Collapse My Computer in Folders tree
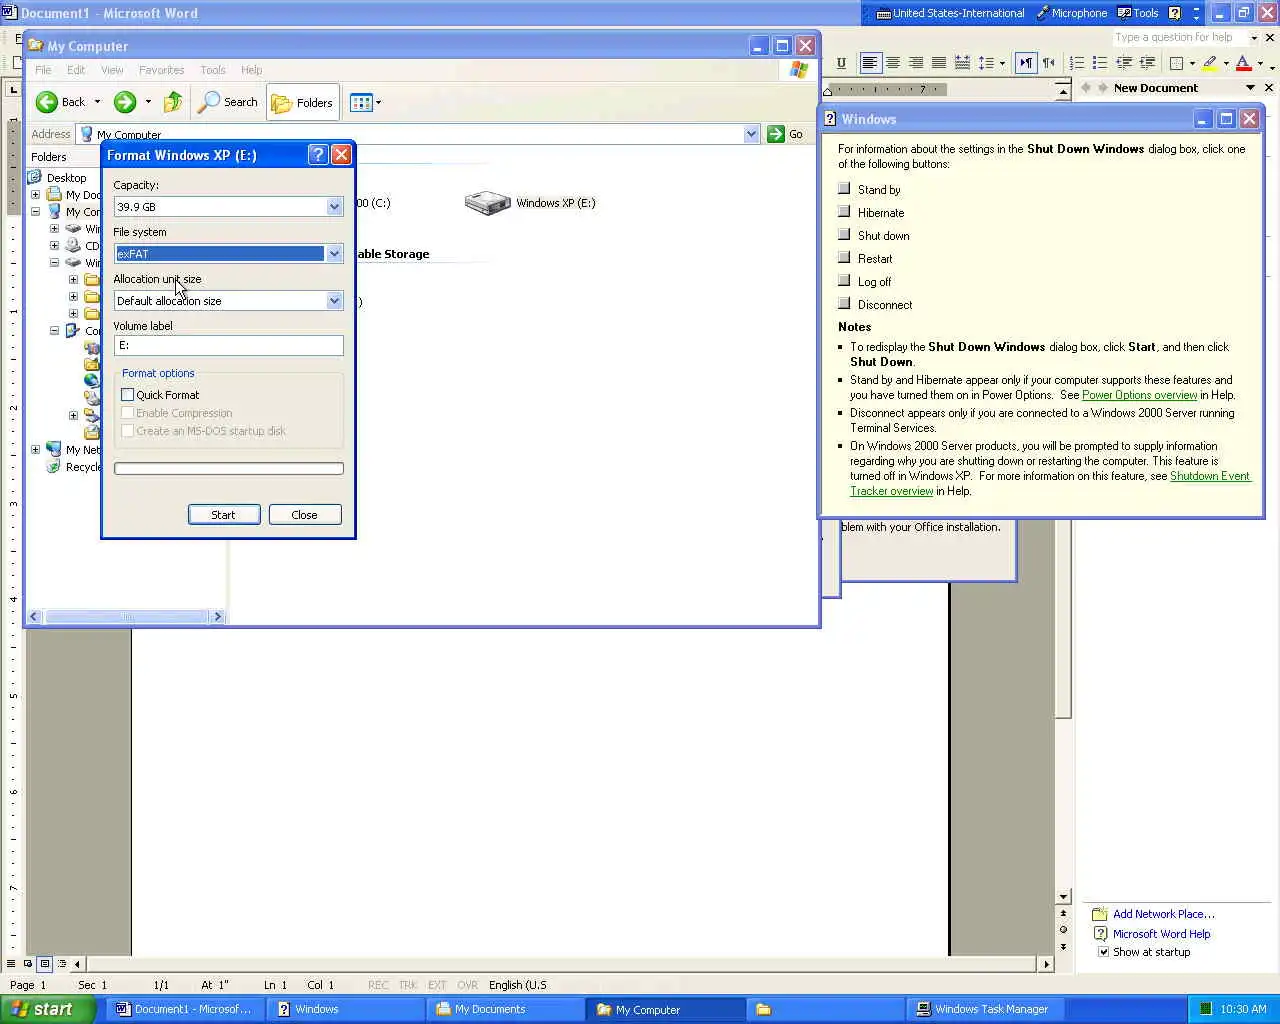Screen dimensions: 1280x1024 (36, 212)
